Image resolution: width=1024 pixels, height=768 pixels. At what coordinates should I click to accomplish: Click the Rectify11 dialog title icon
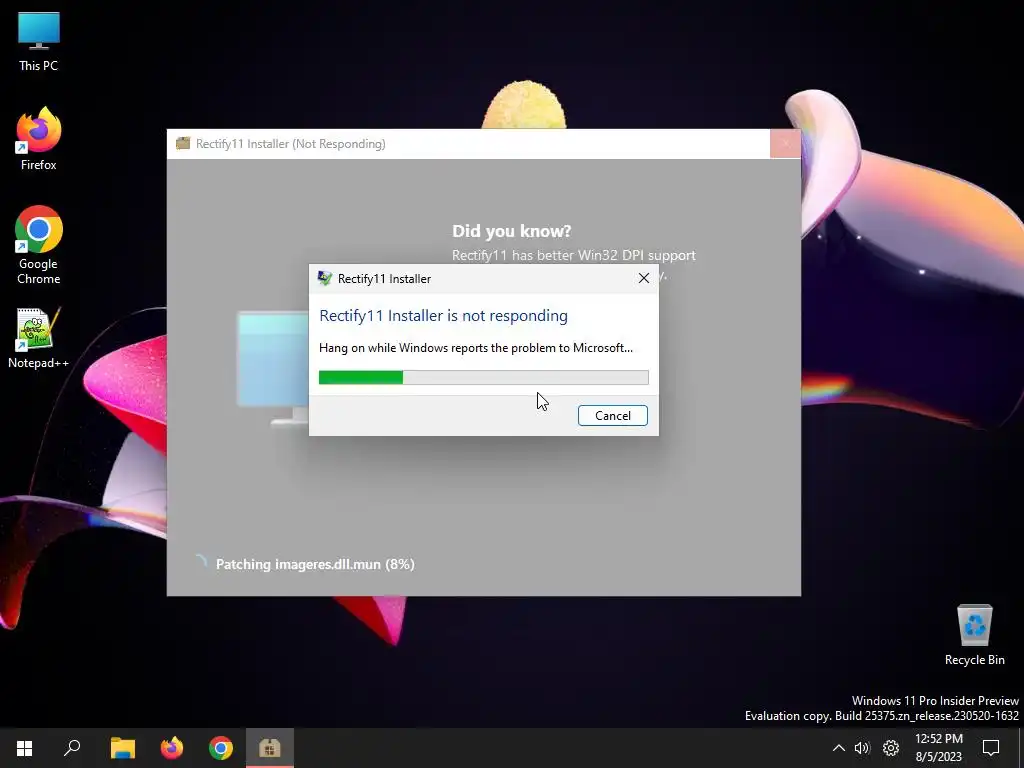325,278
